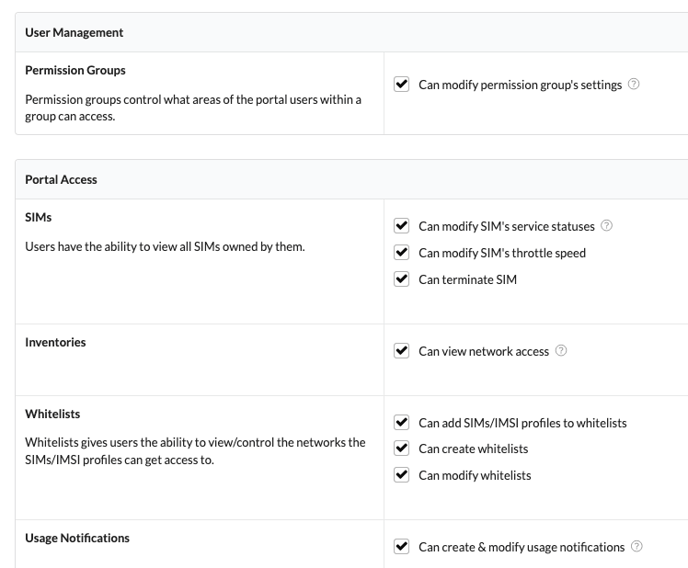
Task: Click help icon next to usage notifications
Action: (637, 547)
